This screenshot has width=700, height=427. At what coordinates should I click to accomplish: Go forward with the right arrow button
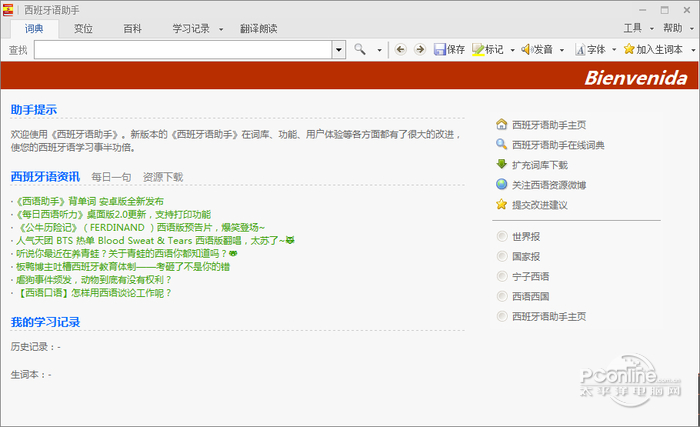(420, 49)
